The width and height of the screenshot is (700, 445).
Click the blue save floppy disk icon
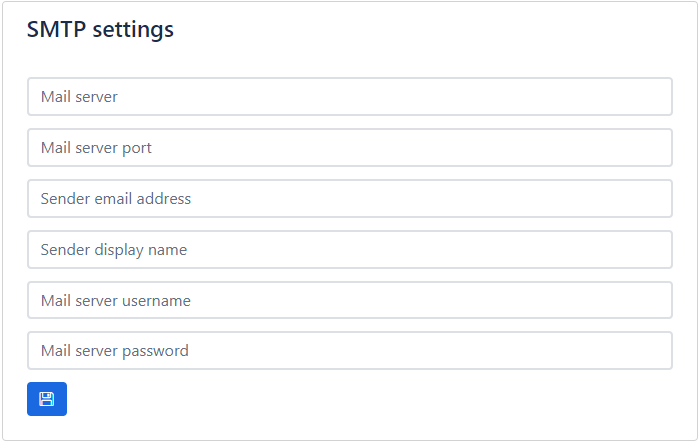tap(47, 399)
